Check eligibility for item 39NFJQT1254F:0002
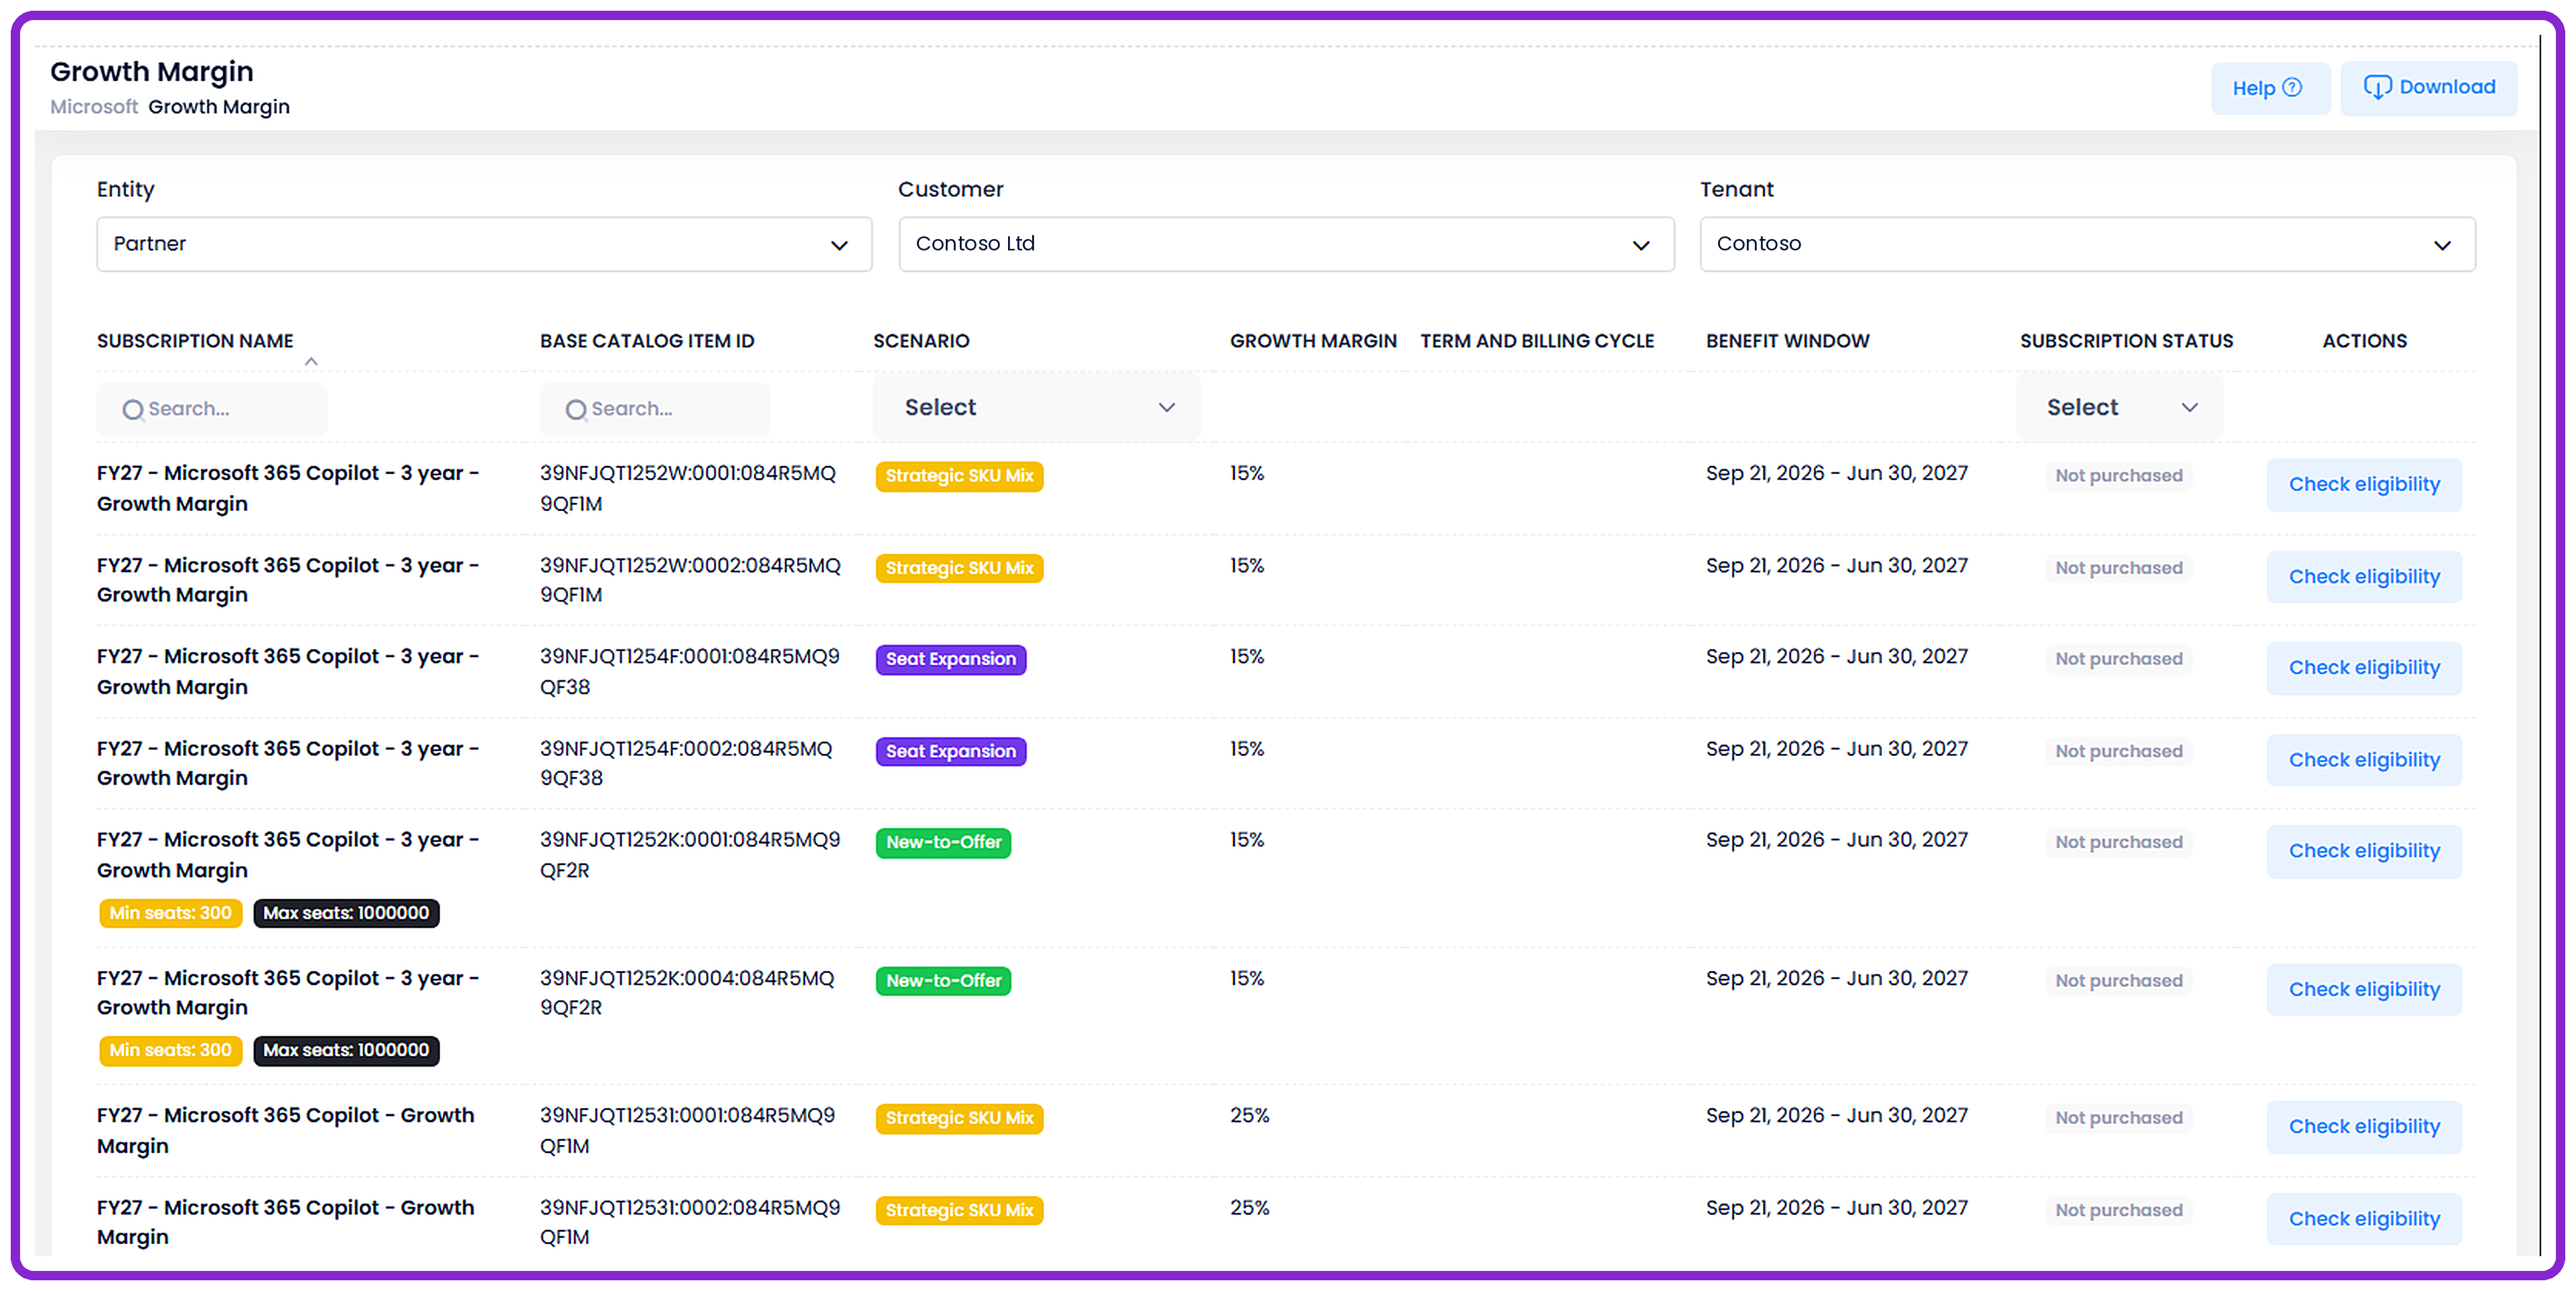Image resolution: width=2576 pixels, height=1291 pixels. coord(2364,760)
